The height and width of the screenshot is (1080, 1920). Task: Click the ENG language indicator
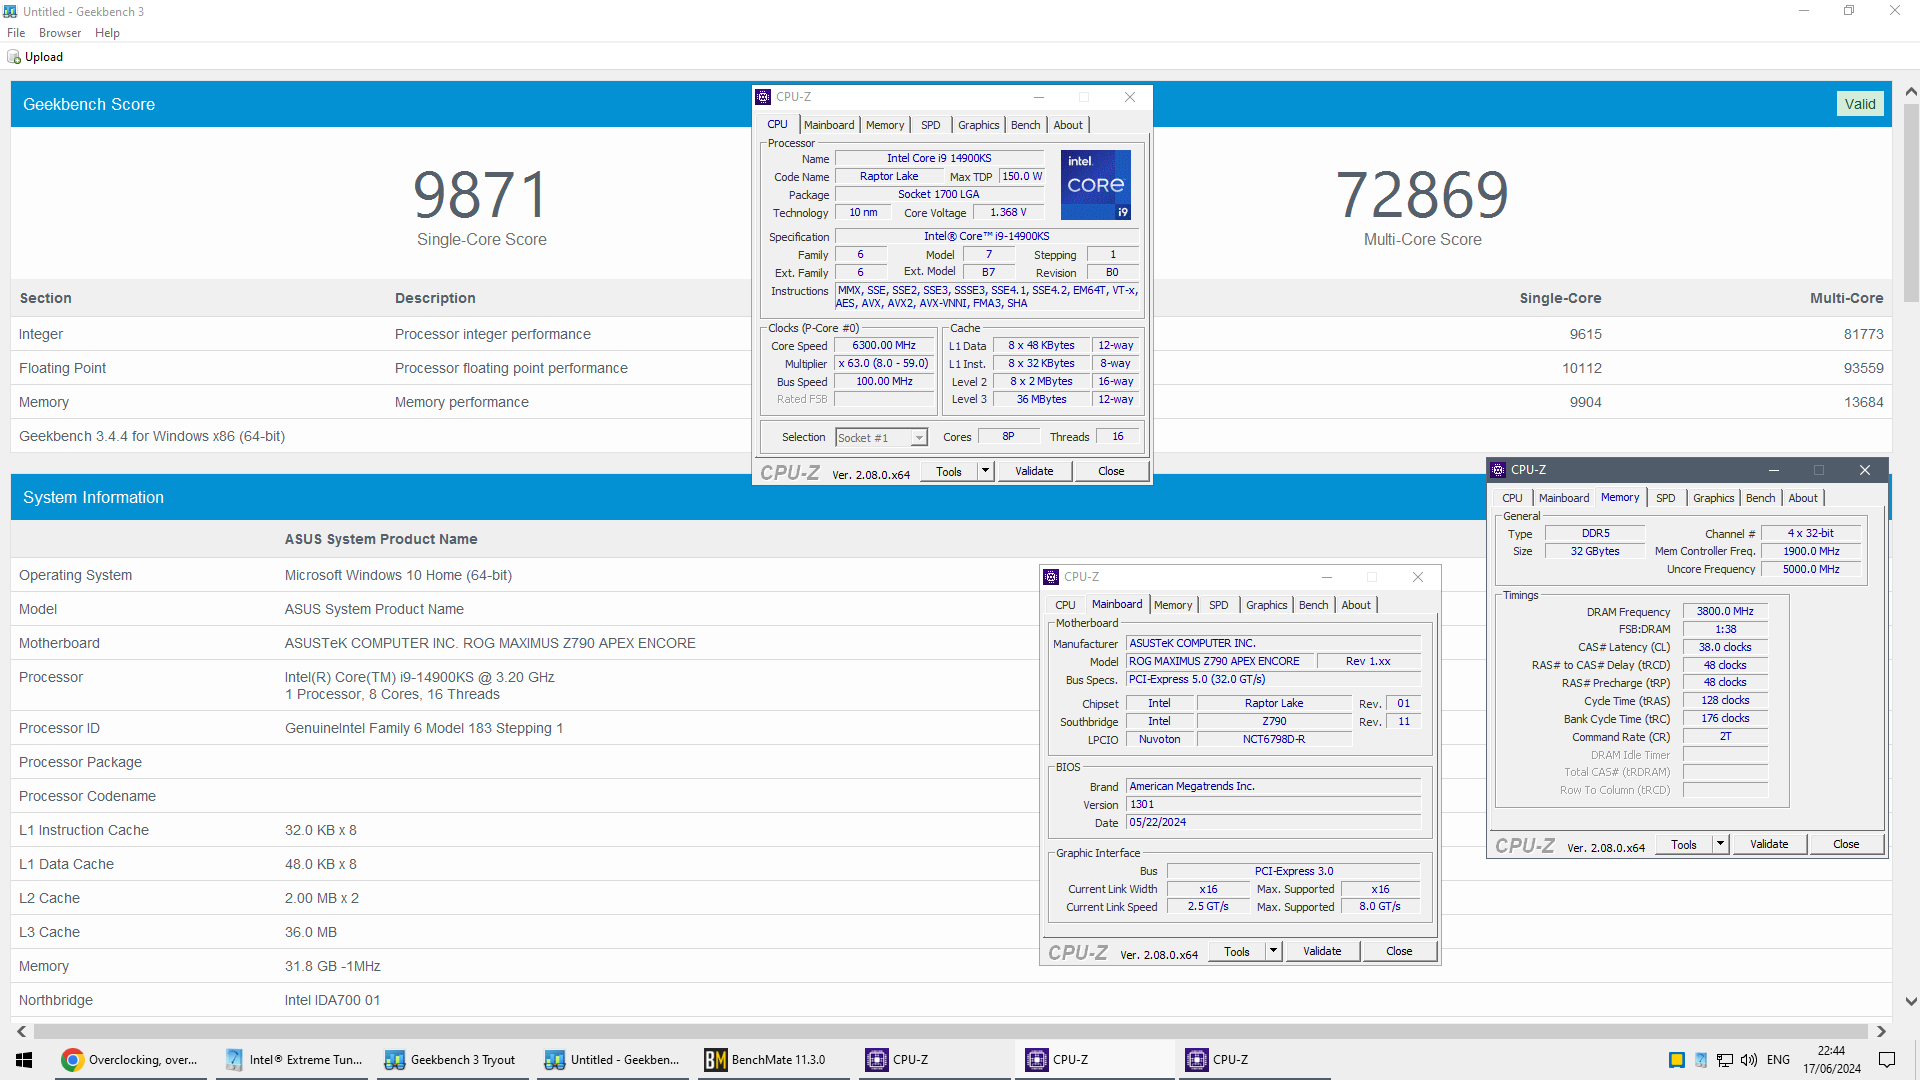pyautogui.click(x=1778, y=1060)
